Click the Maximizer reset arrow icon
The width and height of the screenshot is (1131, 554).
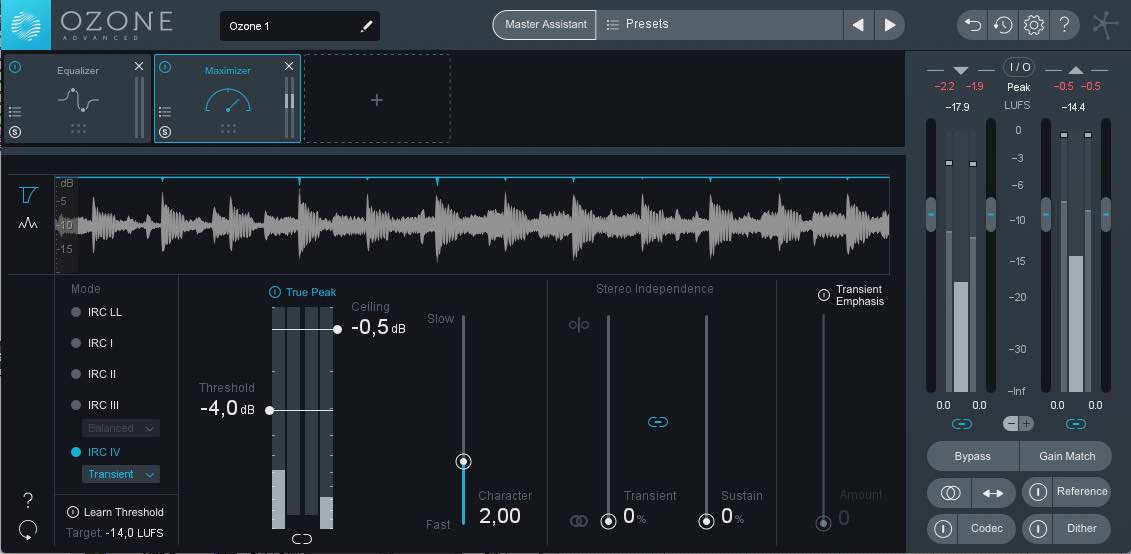(x=28, y=530)
